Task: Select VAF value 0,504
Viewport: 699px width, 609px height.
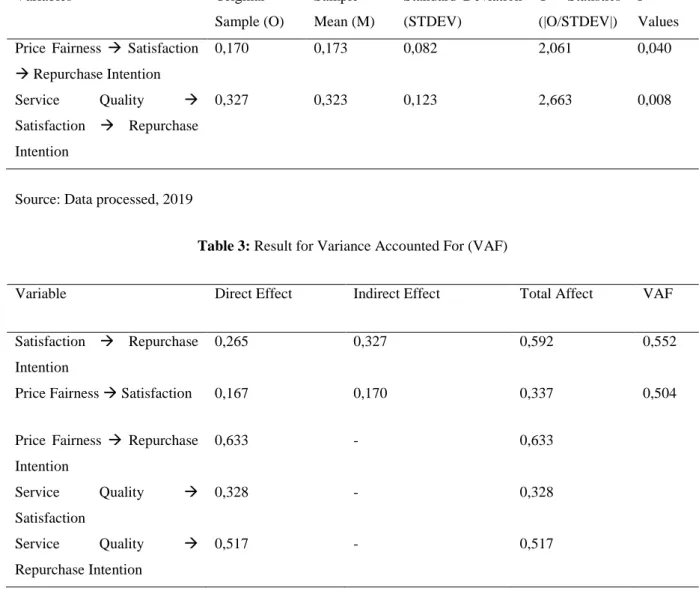Action: click(x=659, y=393)
